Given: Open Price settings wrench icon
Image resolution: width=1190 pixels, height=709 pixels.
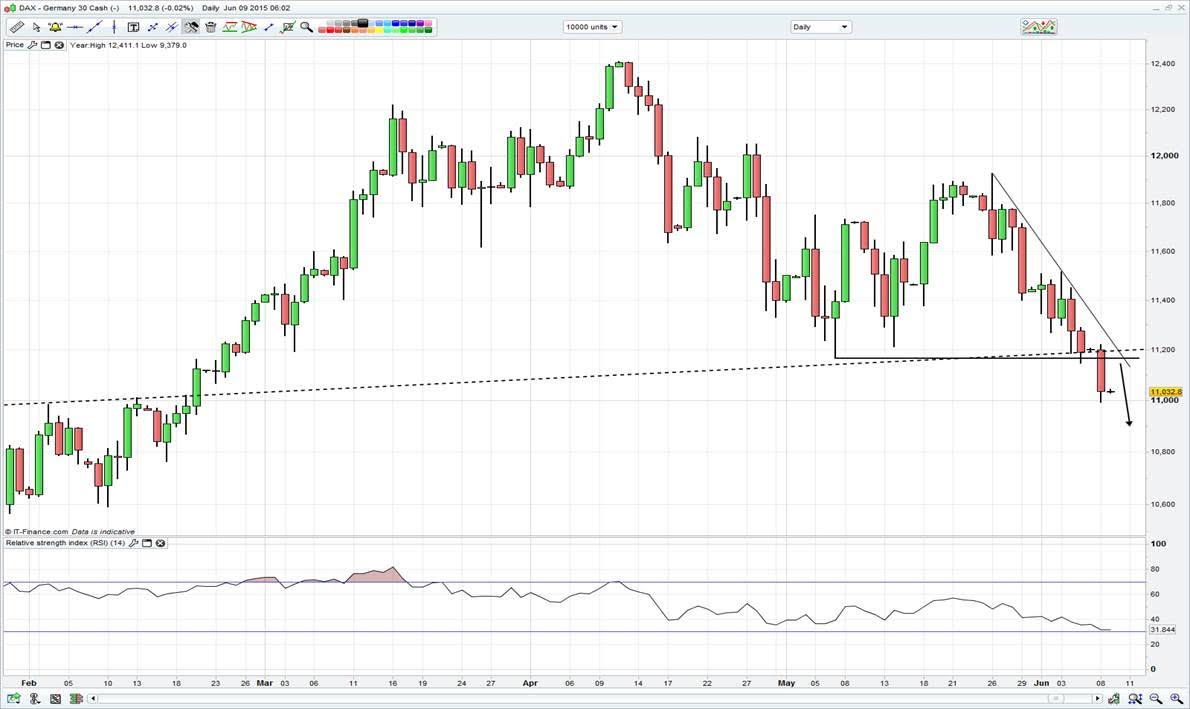Looking at the screenshot, I should click(33, 45).
